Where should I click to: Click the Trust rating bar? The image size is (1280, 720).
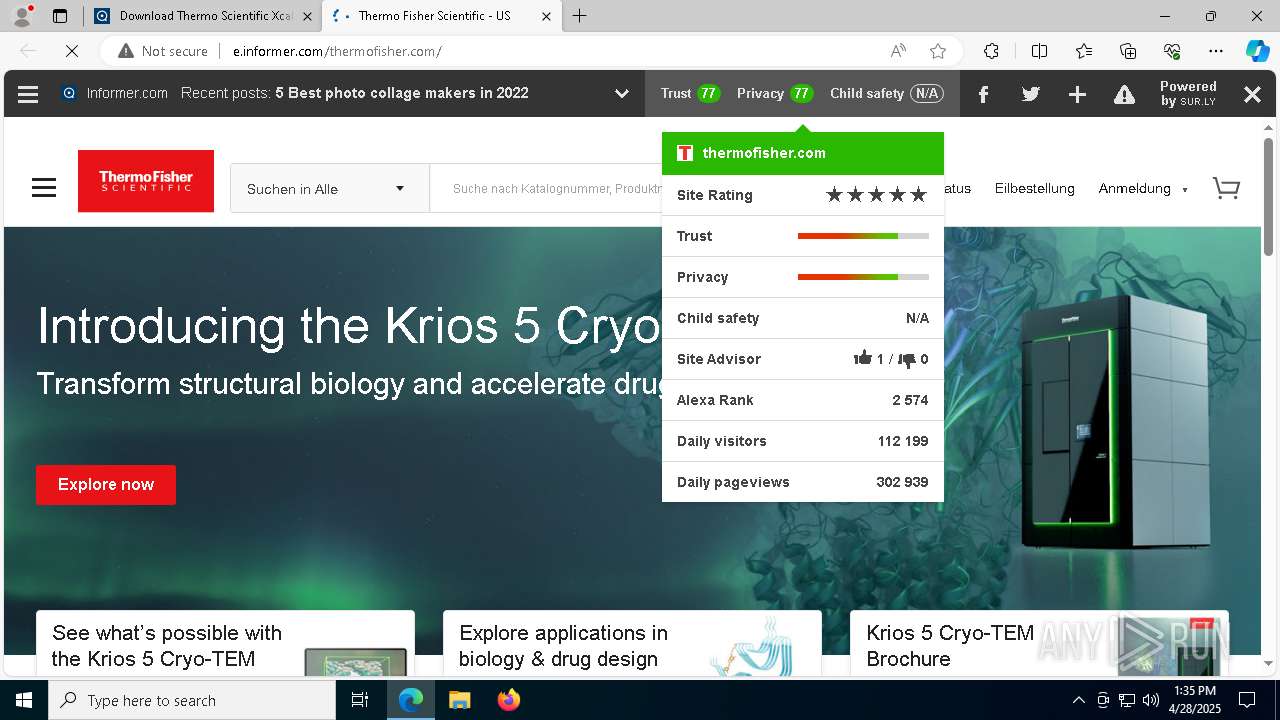point(863,236)
